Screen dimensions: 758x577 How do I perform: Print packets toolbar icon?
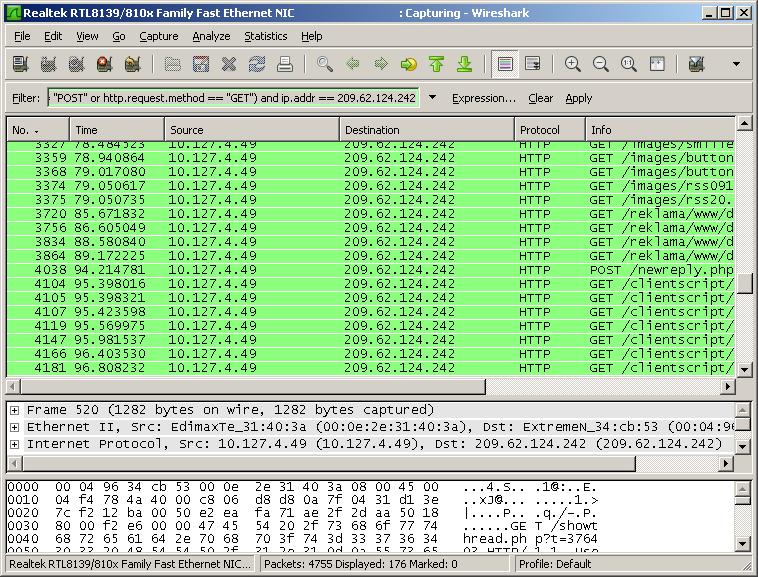click(285, 64)
